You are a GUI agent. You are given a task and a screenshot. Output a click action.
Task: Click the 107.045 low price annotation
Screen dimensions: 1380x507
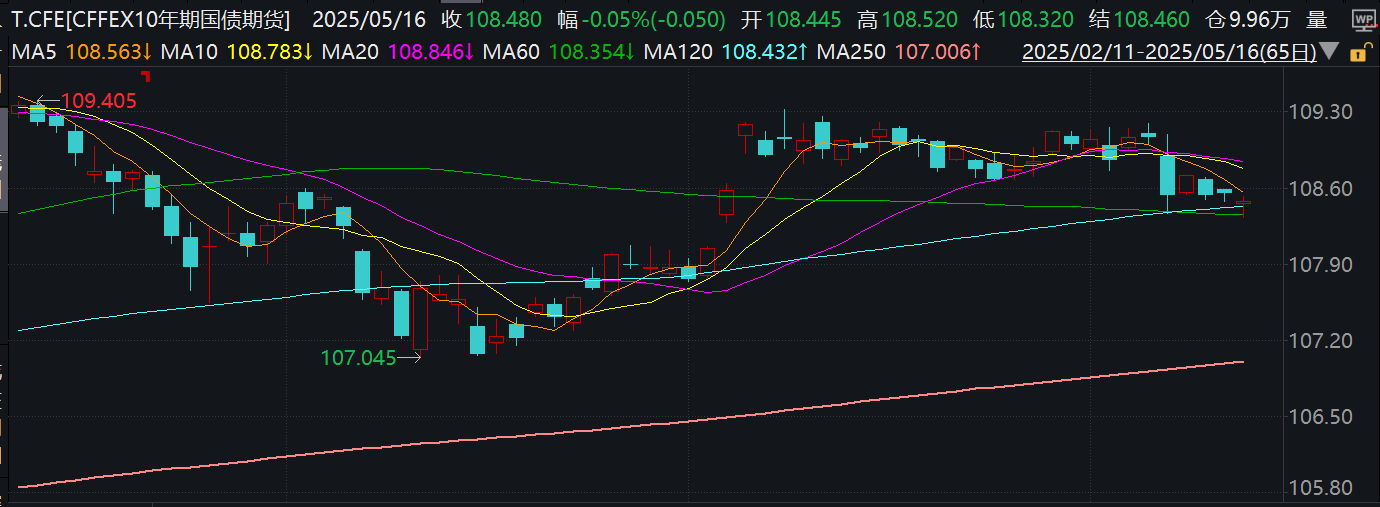[x=358, y=357]
